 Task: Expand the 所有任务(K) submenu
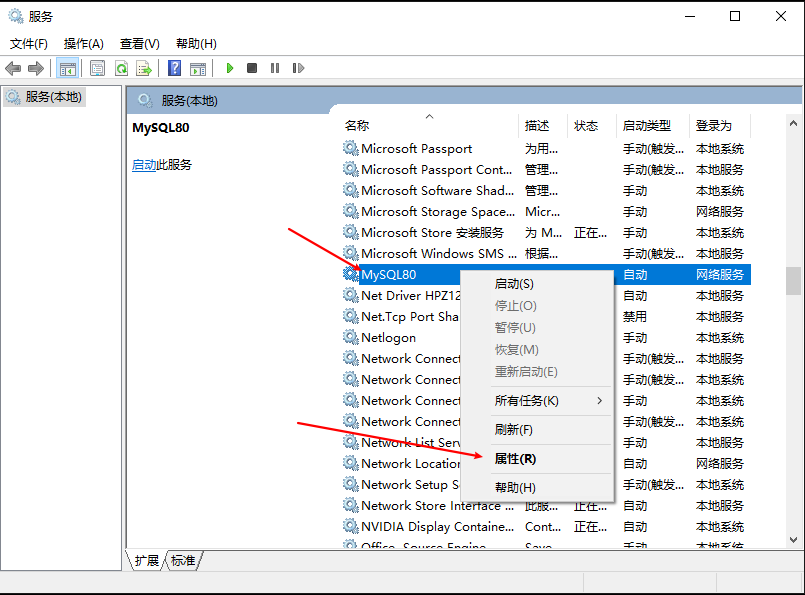[527, 400]
